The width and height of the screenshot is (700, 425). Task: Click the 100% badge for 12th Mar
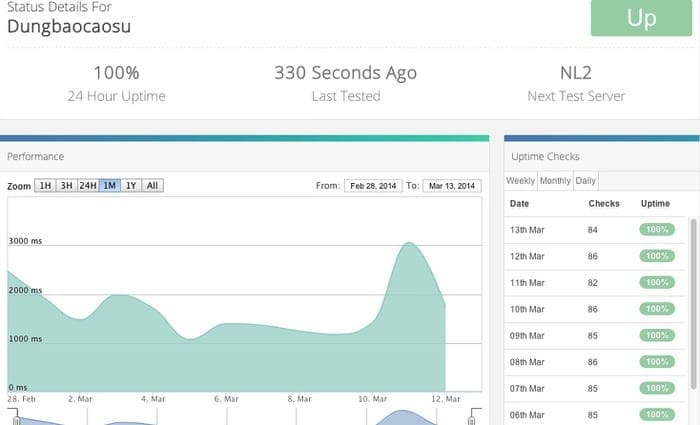tap(657, 256)
